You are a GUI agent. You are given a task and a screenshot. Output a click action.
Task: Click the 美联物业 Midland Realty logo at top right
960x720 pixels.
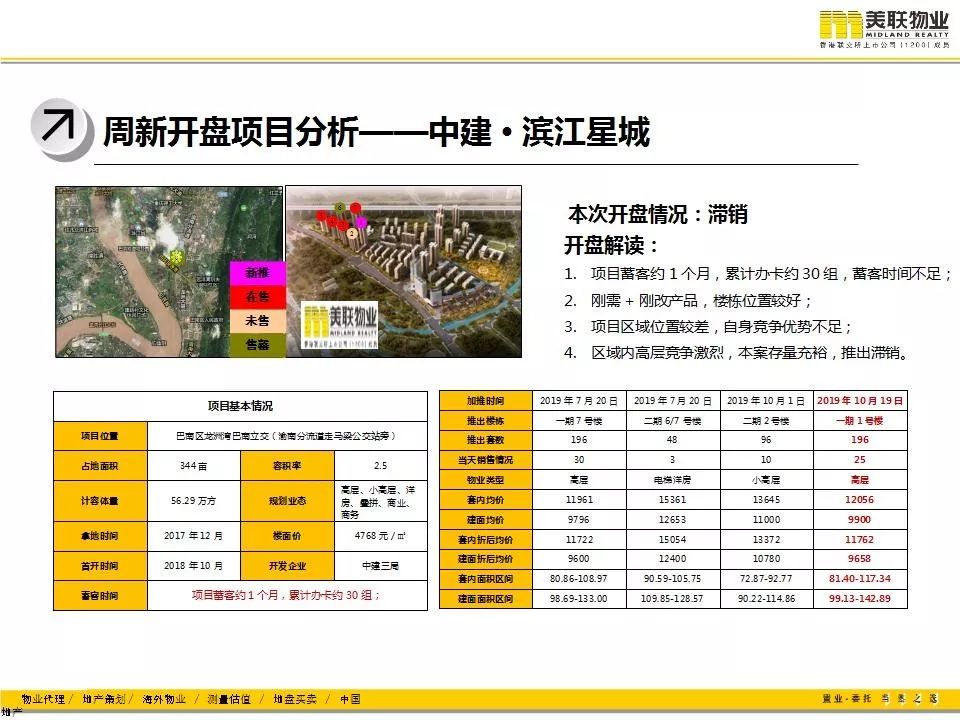coord(883,29)
